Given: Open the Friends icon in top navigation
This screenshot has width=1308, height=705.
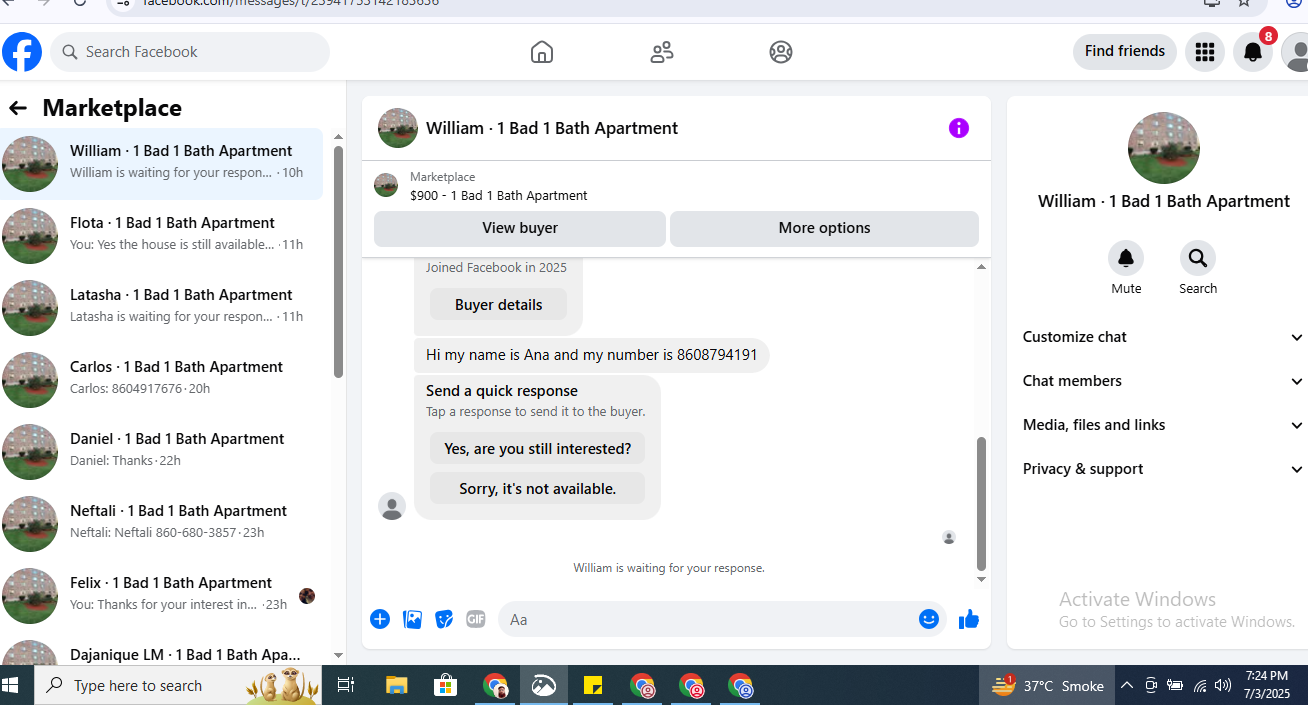Looking at the screenshot, I should pyautogui.click(x=661, y=52).
